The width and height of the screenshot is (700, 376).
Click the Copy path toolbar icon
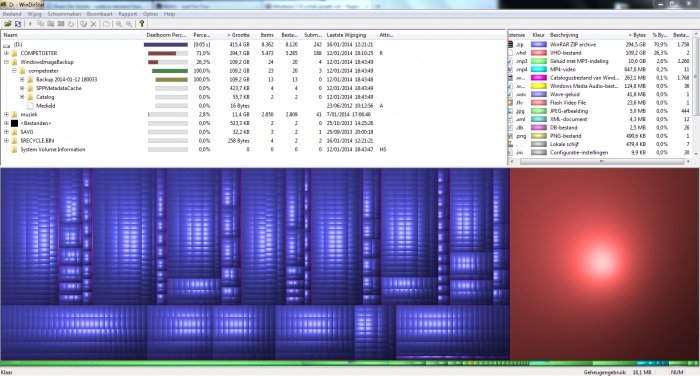point(41,24)
